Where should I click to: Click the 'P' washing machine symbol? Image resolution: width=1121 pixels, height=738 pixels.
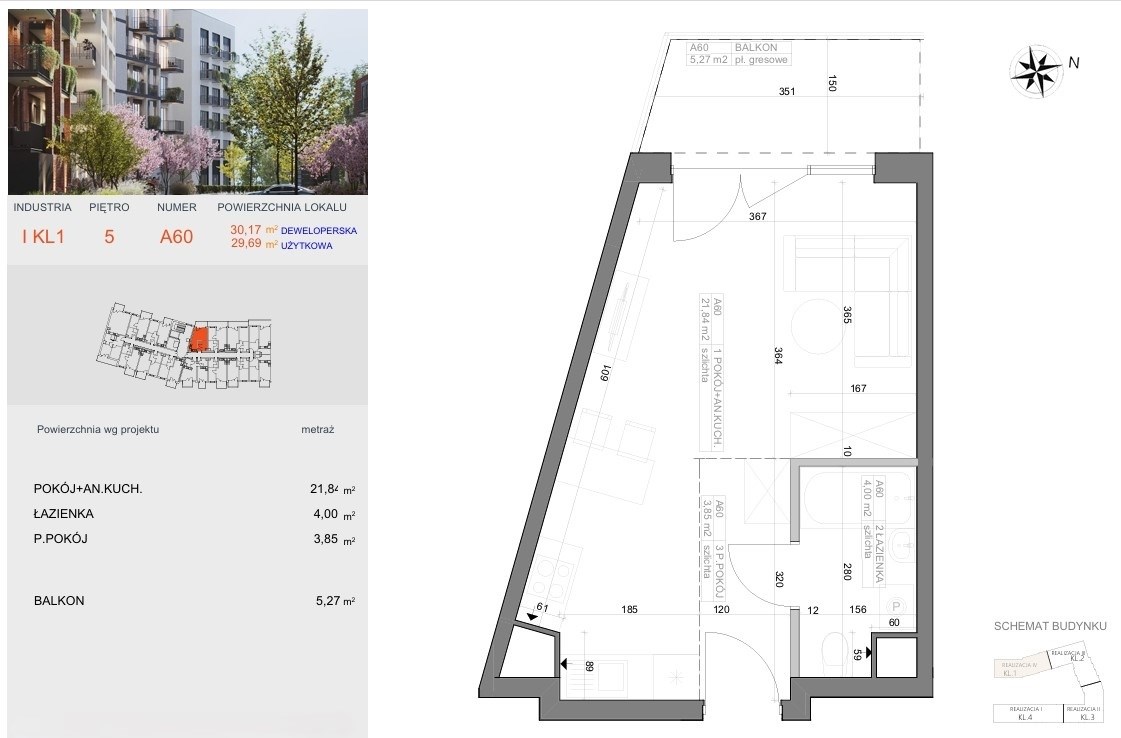(897, 607)
